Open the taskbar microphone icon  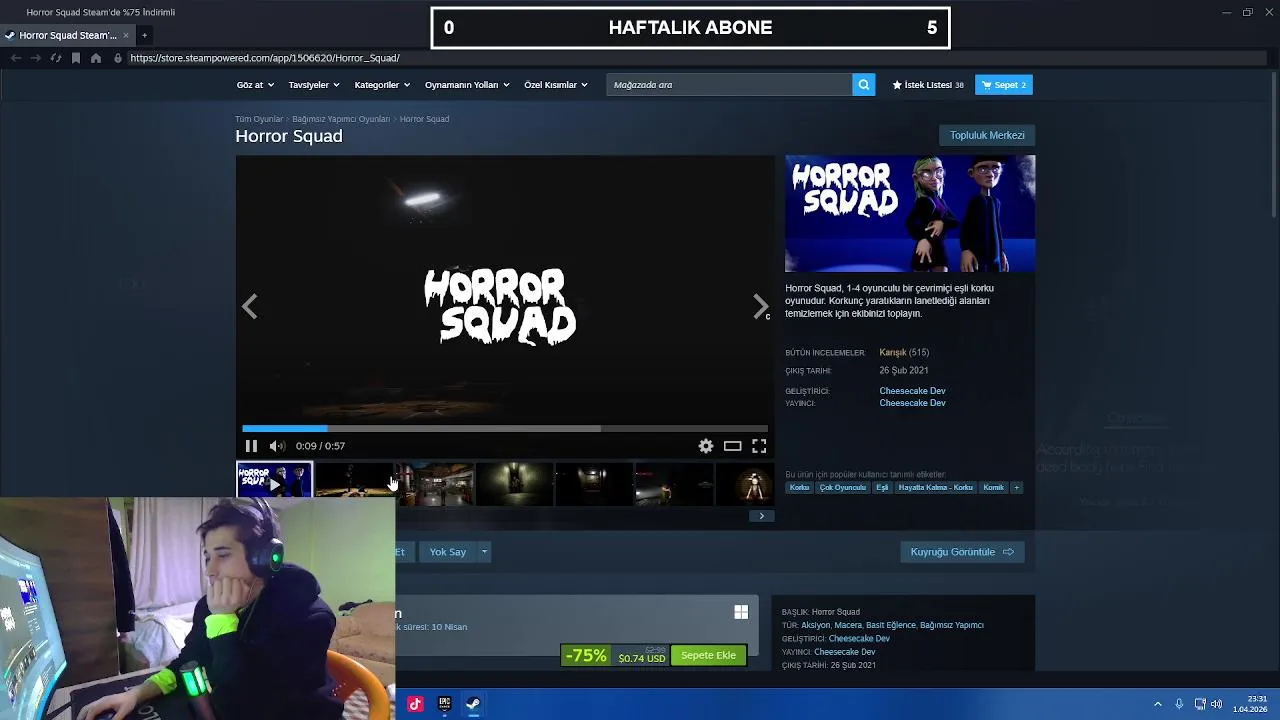point(1179,704)
